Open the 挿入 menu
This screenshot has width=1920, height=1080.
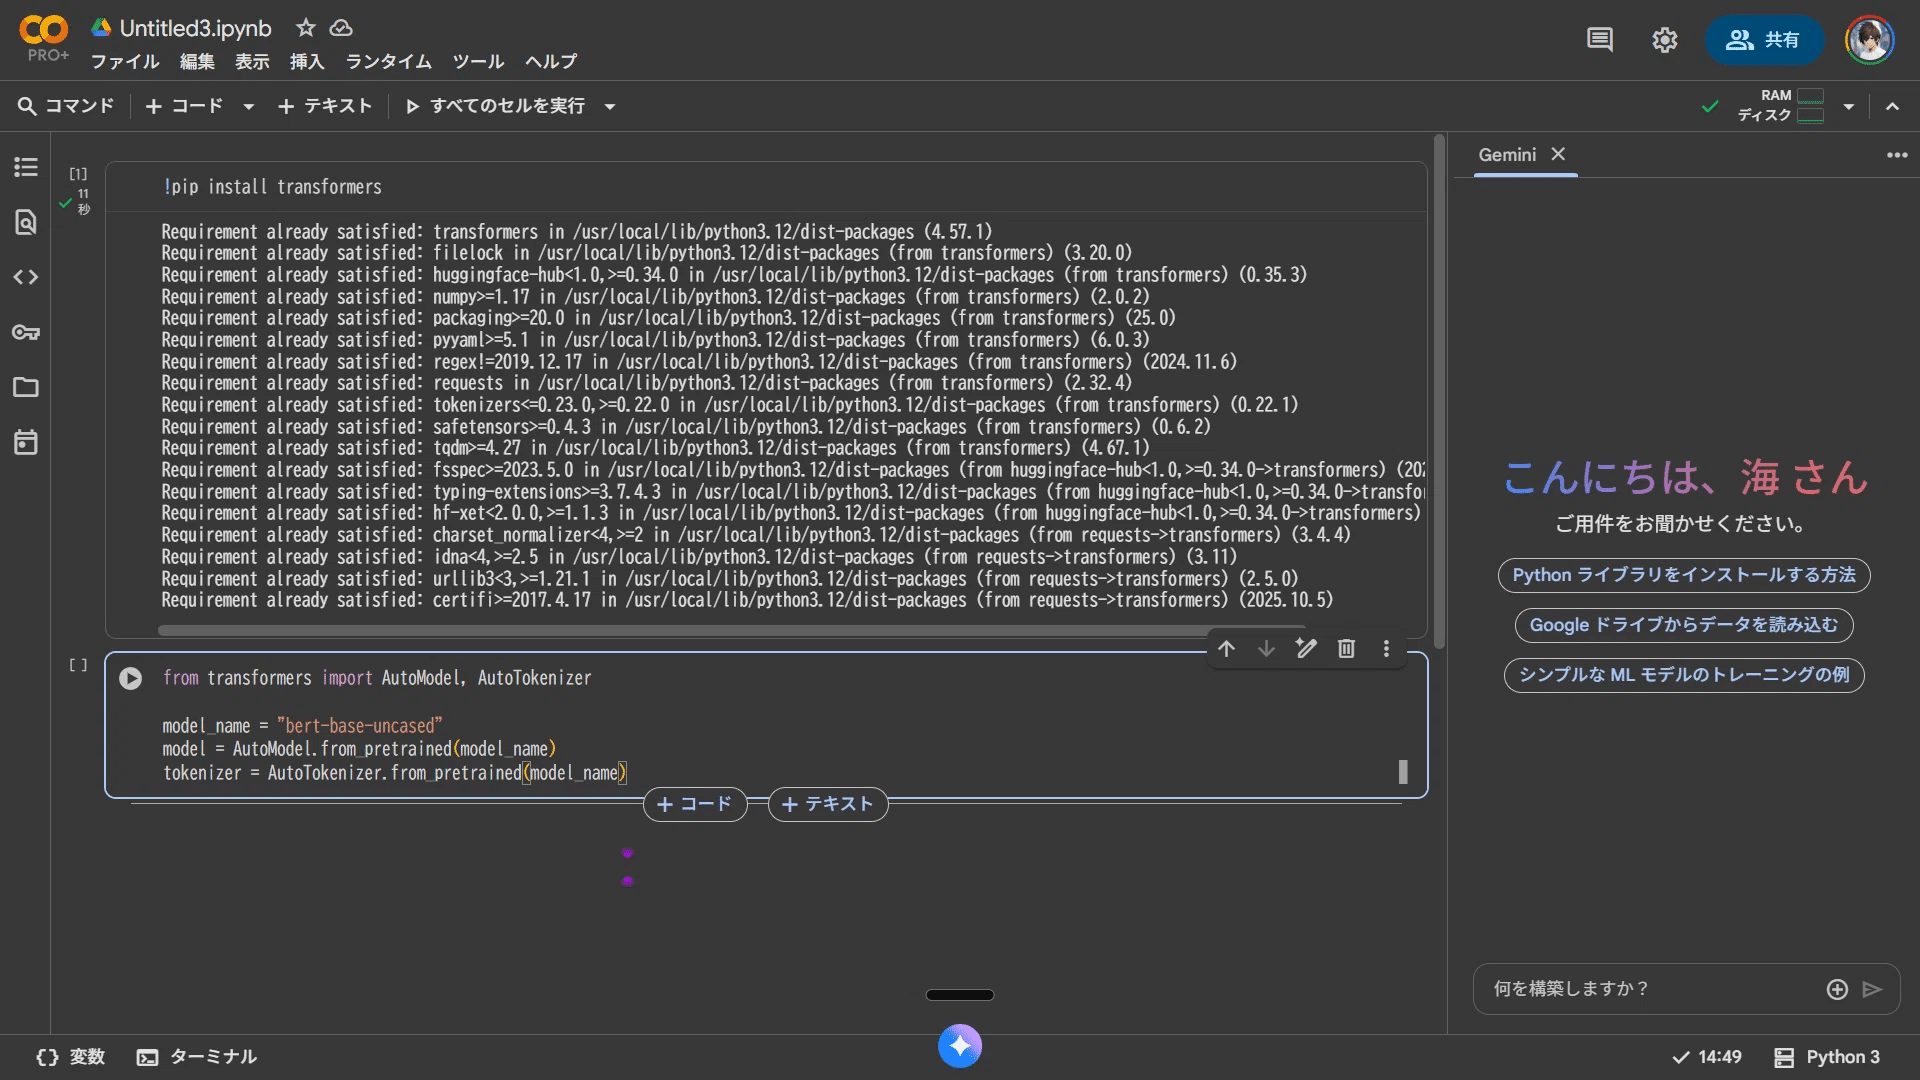click(x=307, y=62)
